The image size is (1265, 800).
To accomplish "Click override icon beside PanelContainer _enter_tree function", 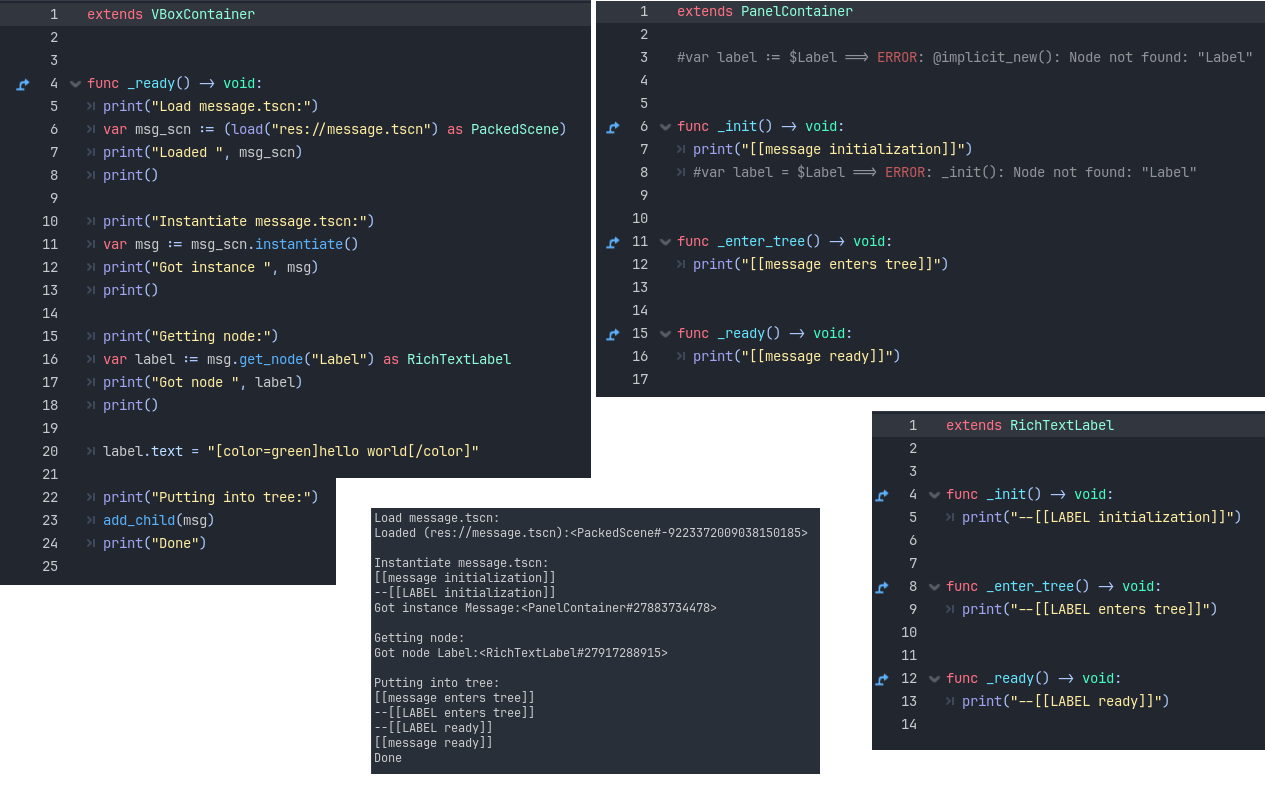I will pyautogui.click(x=613, y=242).
